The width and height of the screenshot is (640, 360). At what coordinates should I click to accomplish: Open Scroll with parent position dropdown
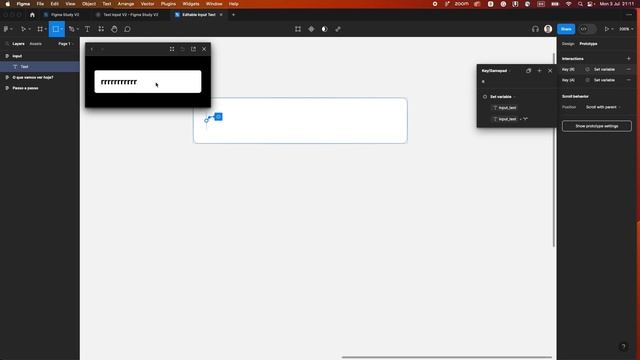pyautogui.click(x=603, y=107)
